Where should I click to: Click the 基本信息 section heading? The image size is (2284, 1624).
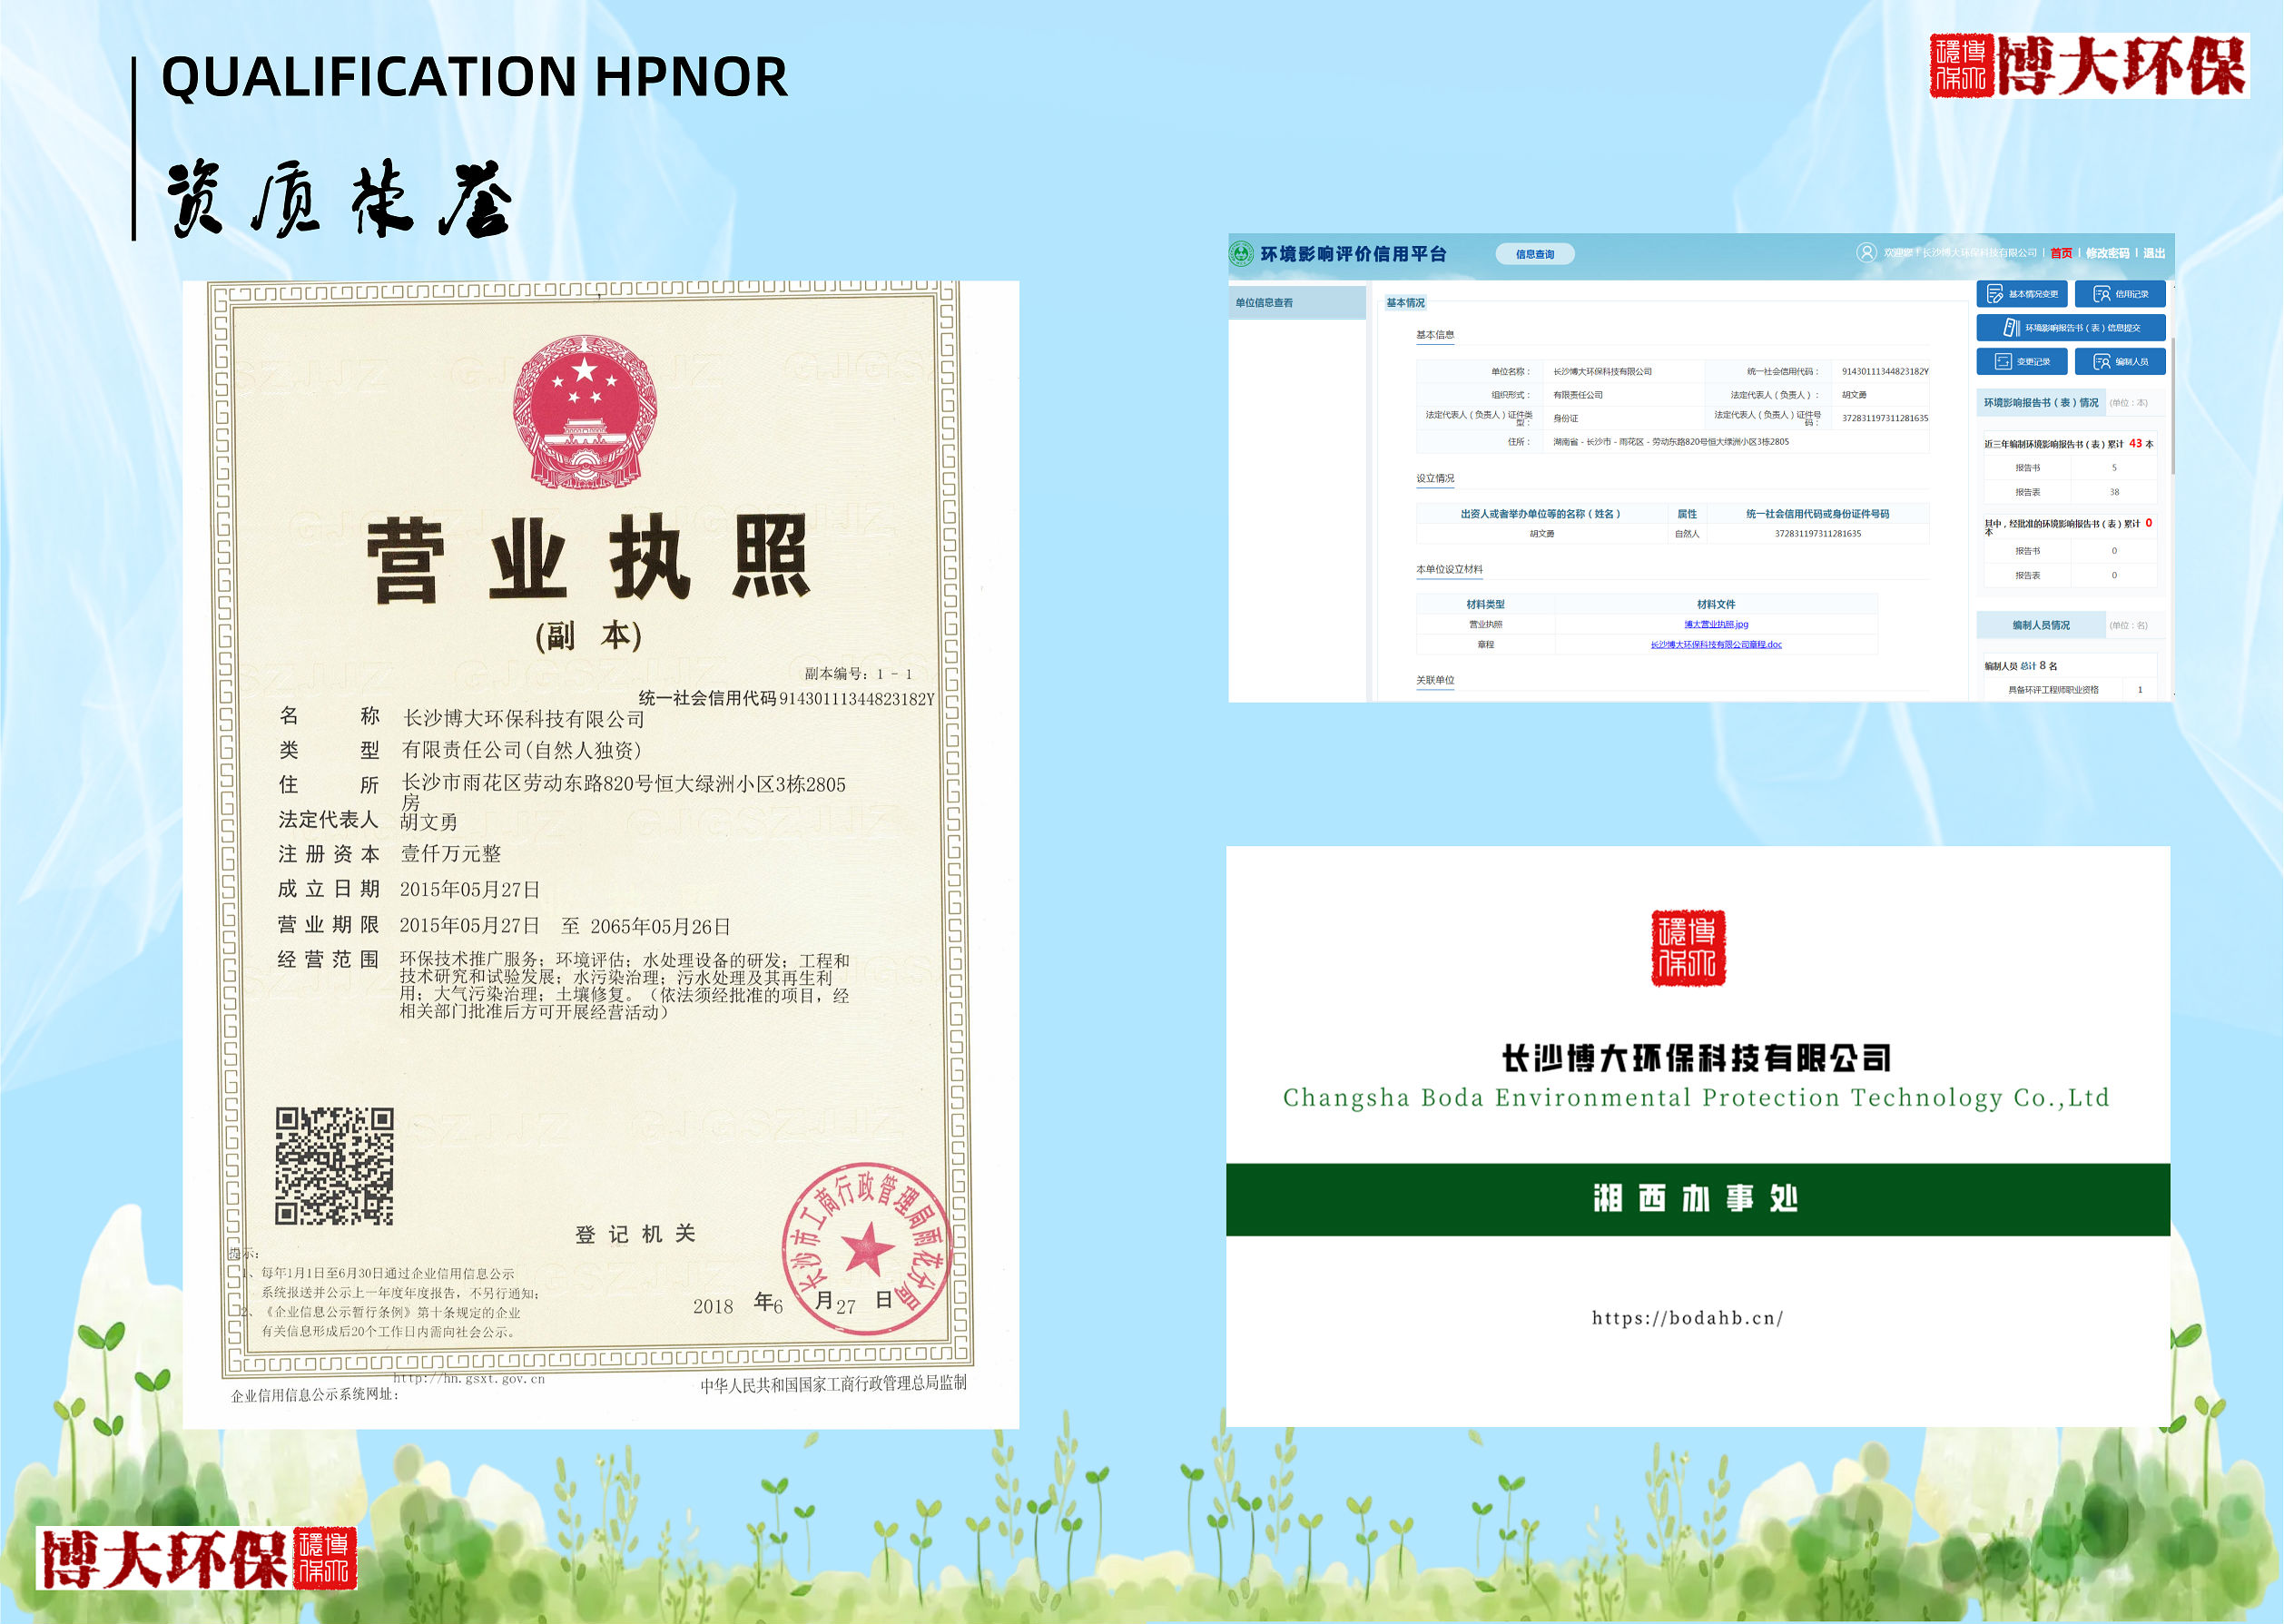coord(1435,335)
